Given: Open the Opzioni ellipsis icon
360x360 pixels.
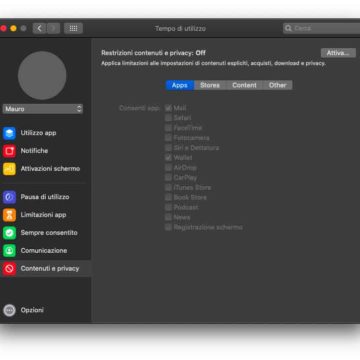Looking at the screenshot, I should [x=9, y=310].
